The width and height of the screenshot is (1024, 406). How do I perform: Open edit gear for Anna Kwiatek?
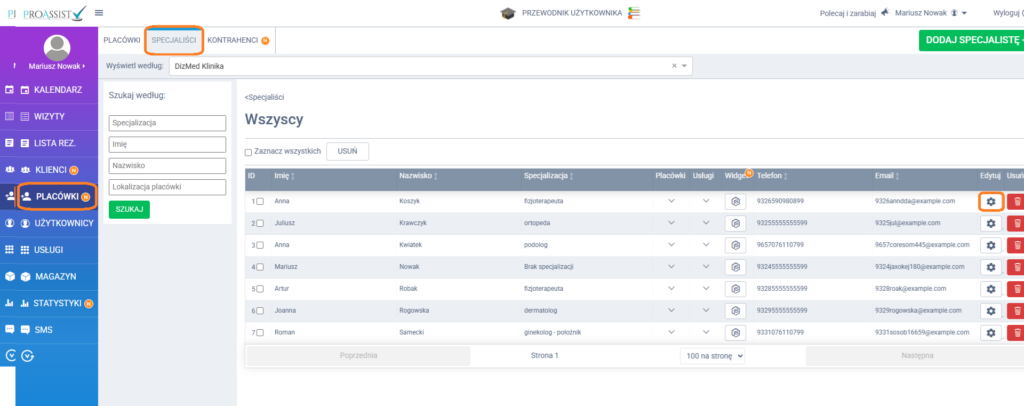pyautogui.click(x=991, y=245)
